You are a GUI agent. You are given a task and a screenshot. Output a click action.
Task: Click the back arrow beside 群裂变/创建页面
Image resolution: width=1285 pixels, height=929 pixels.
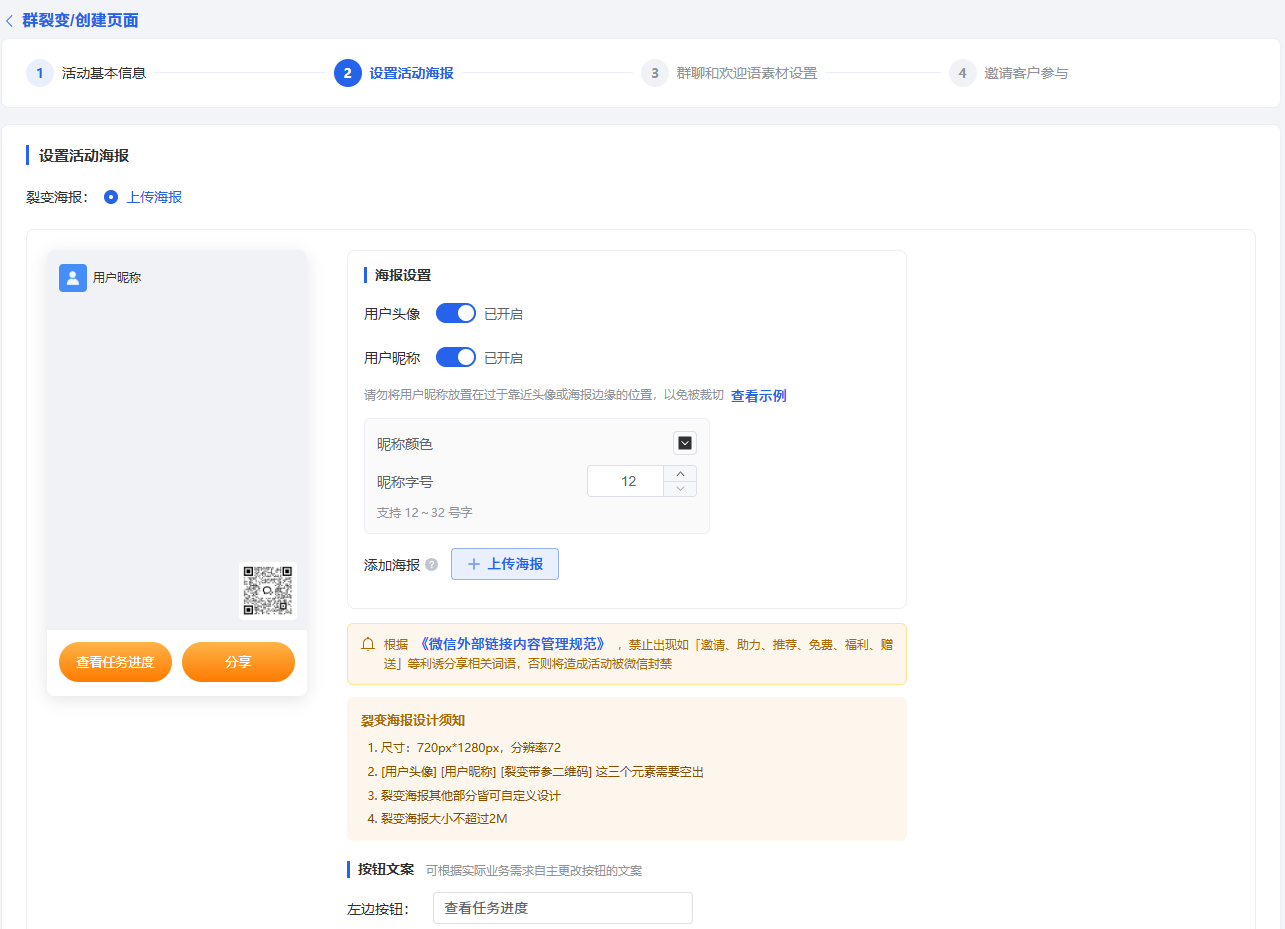pos(10,20)
